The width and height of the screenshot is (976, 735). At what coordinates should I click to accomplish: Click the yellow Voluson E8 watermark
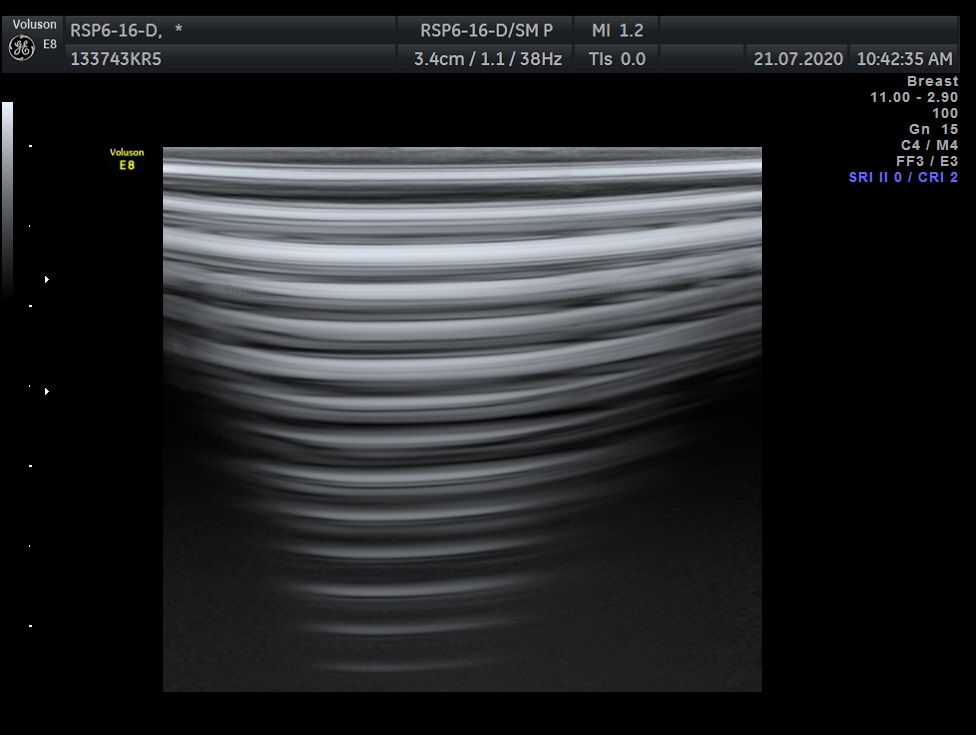pyautogui.click(x=127, y=159)
